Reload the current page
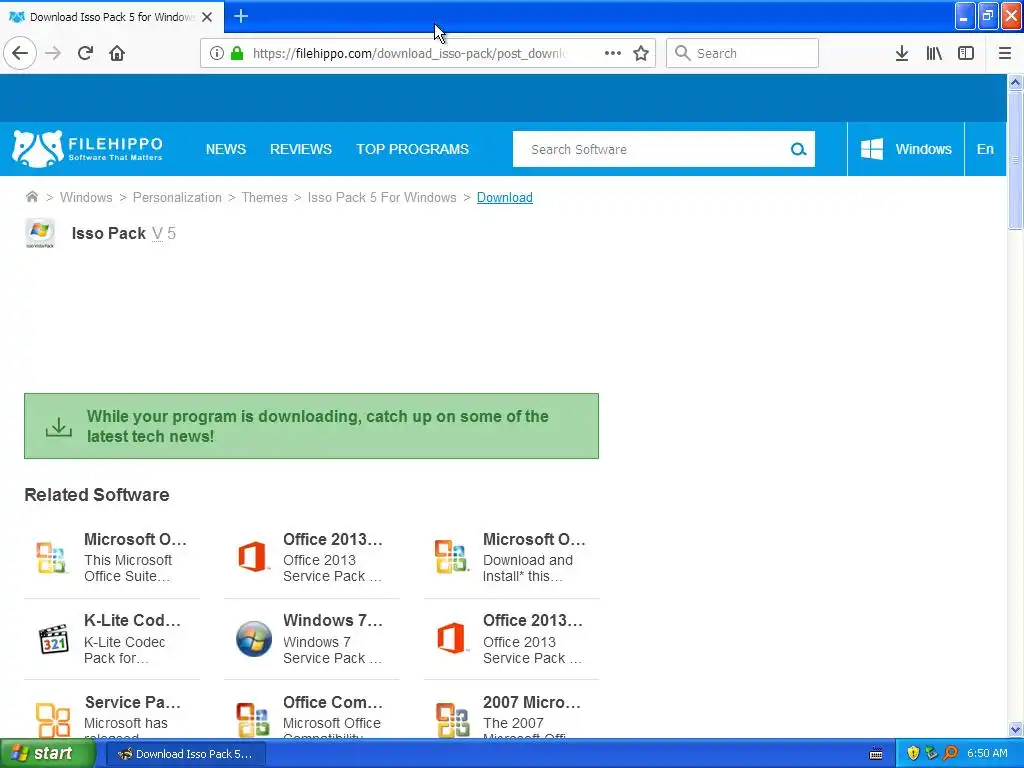This screenshot has height=768, width=1024. (x=85, y=53)
